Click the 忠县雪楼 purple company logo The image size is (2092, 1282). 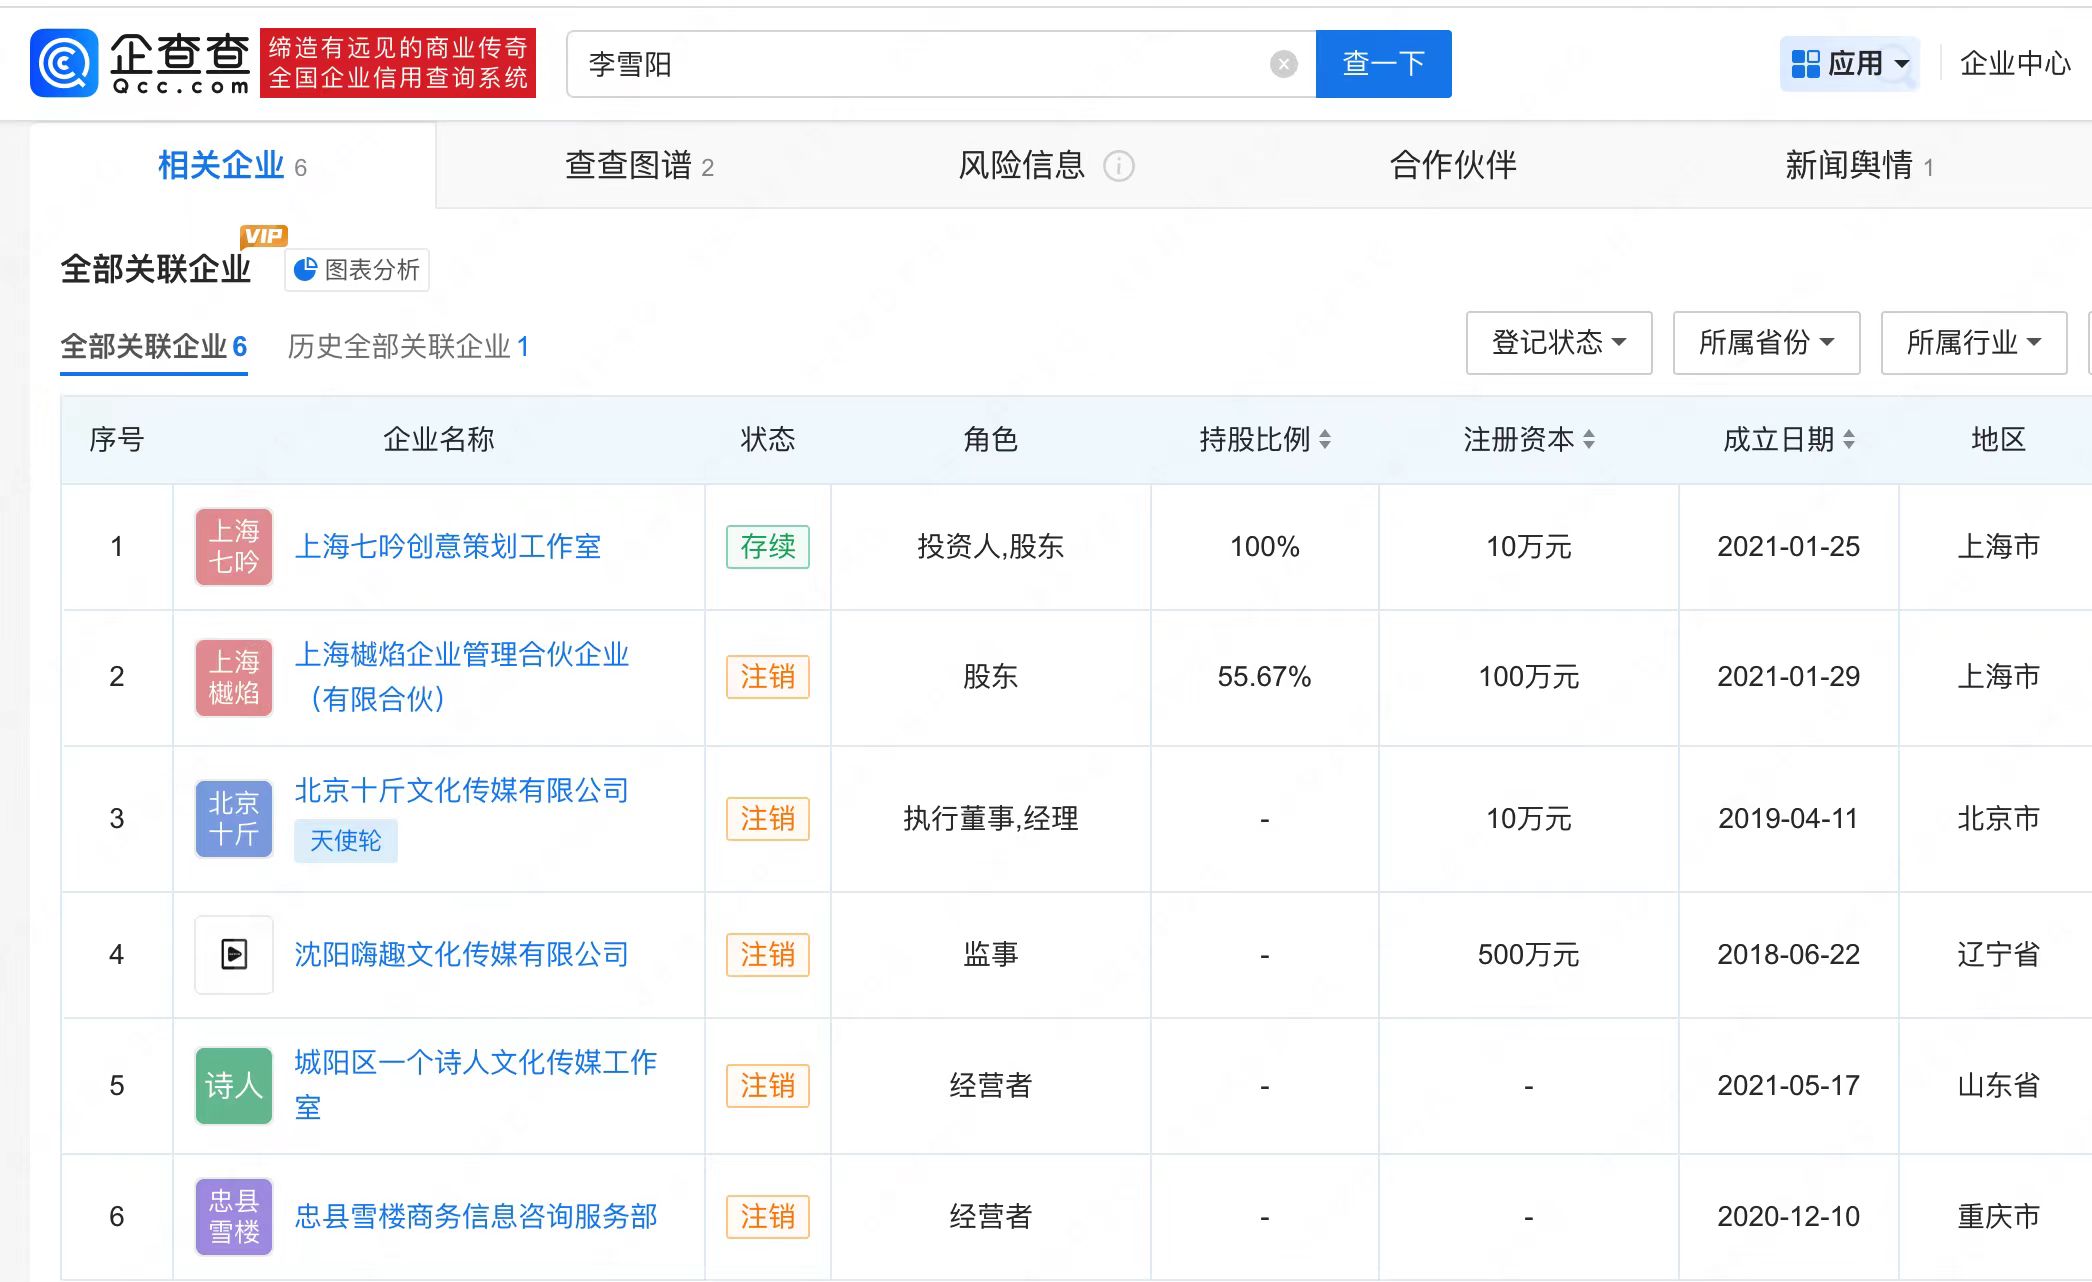[233, 1217]
